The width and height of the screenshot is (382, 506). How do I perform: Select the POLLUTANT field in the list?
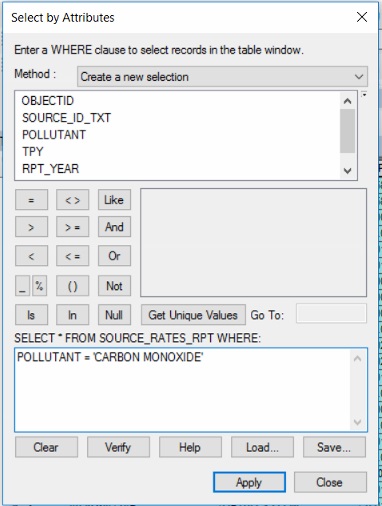point(54,135)
